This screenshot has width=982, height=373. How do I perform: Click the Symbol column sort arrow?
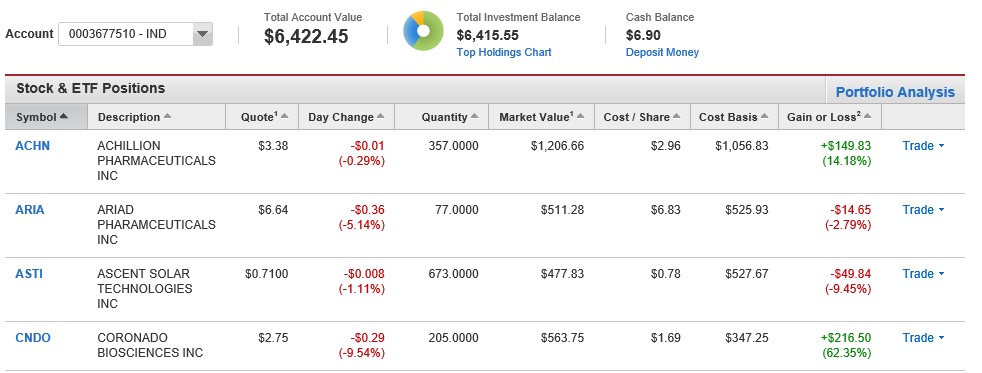pyautogui.click(x=63, y=116)
